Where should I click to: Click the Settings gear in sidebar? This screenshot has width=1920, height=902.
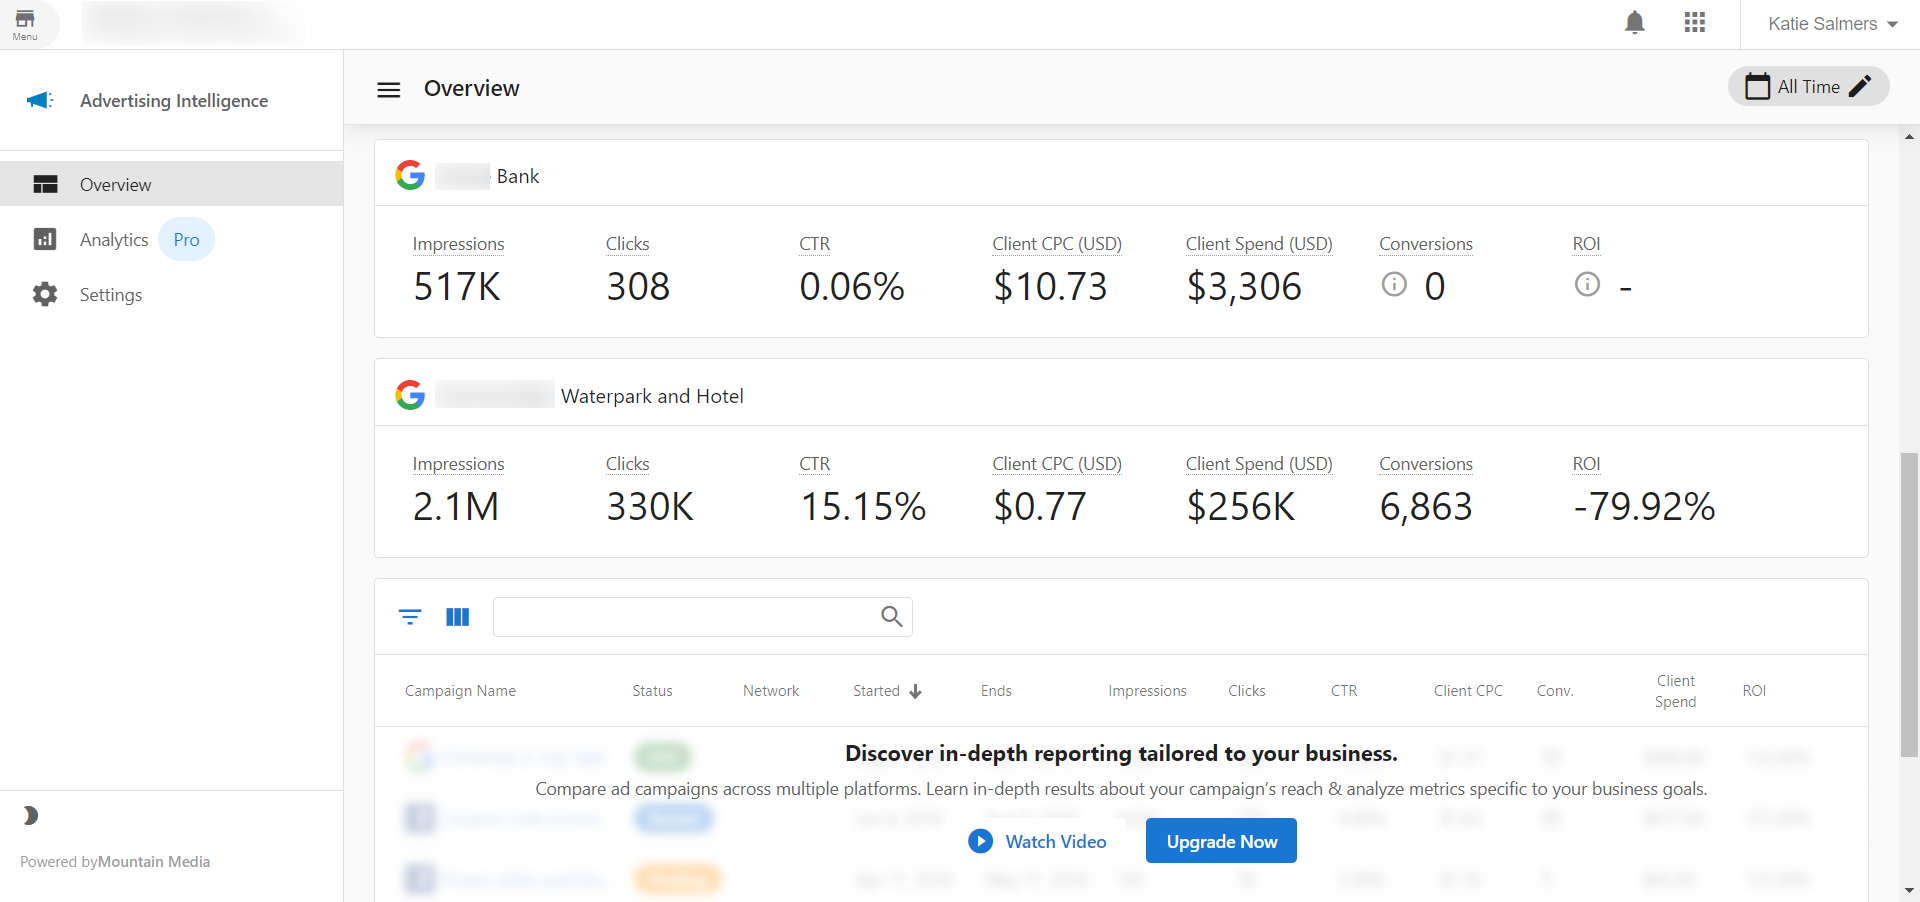click(45, 294)
